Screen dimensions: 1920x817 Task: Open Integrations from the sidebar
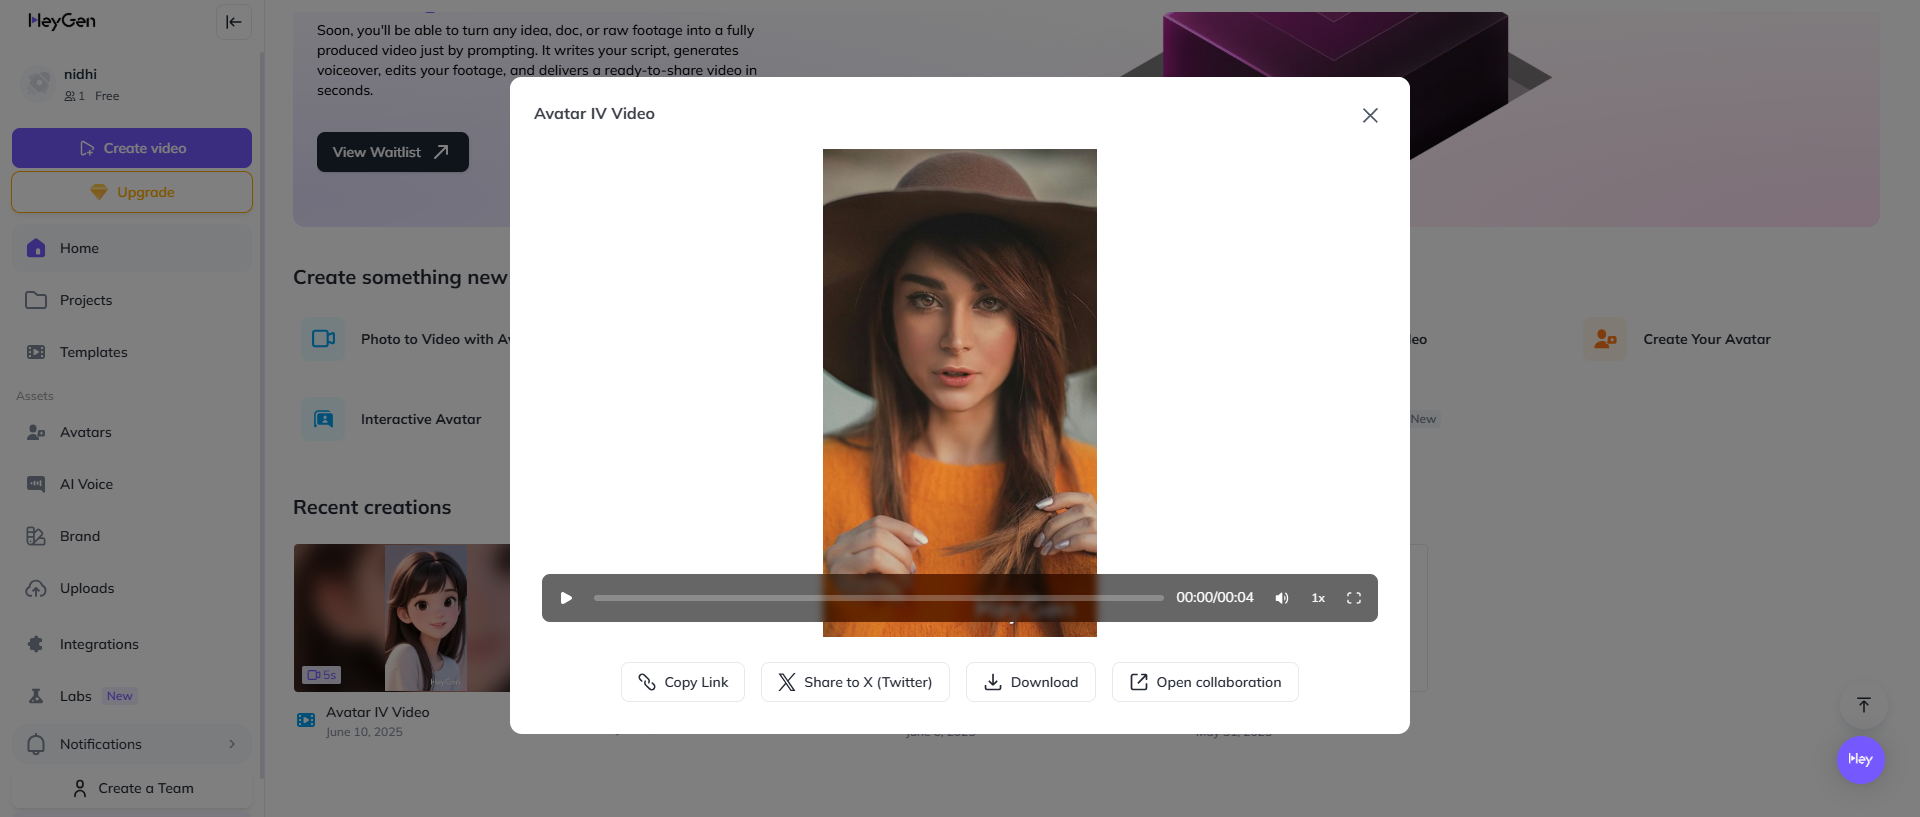click(99, 644)
